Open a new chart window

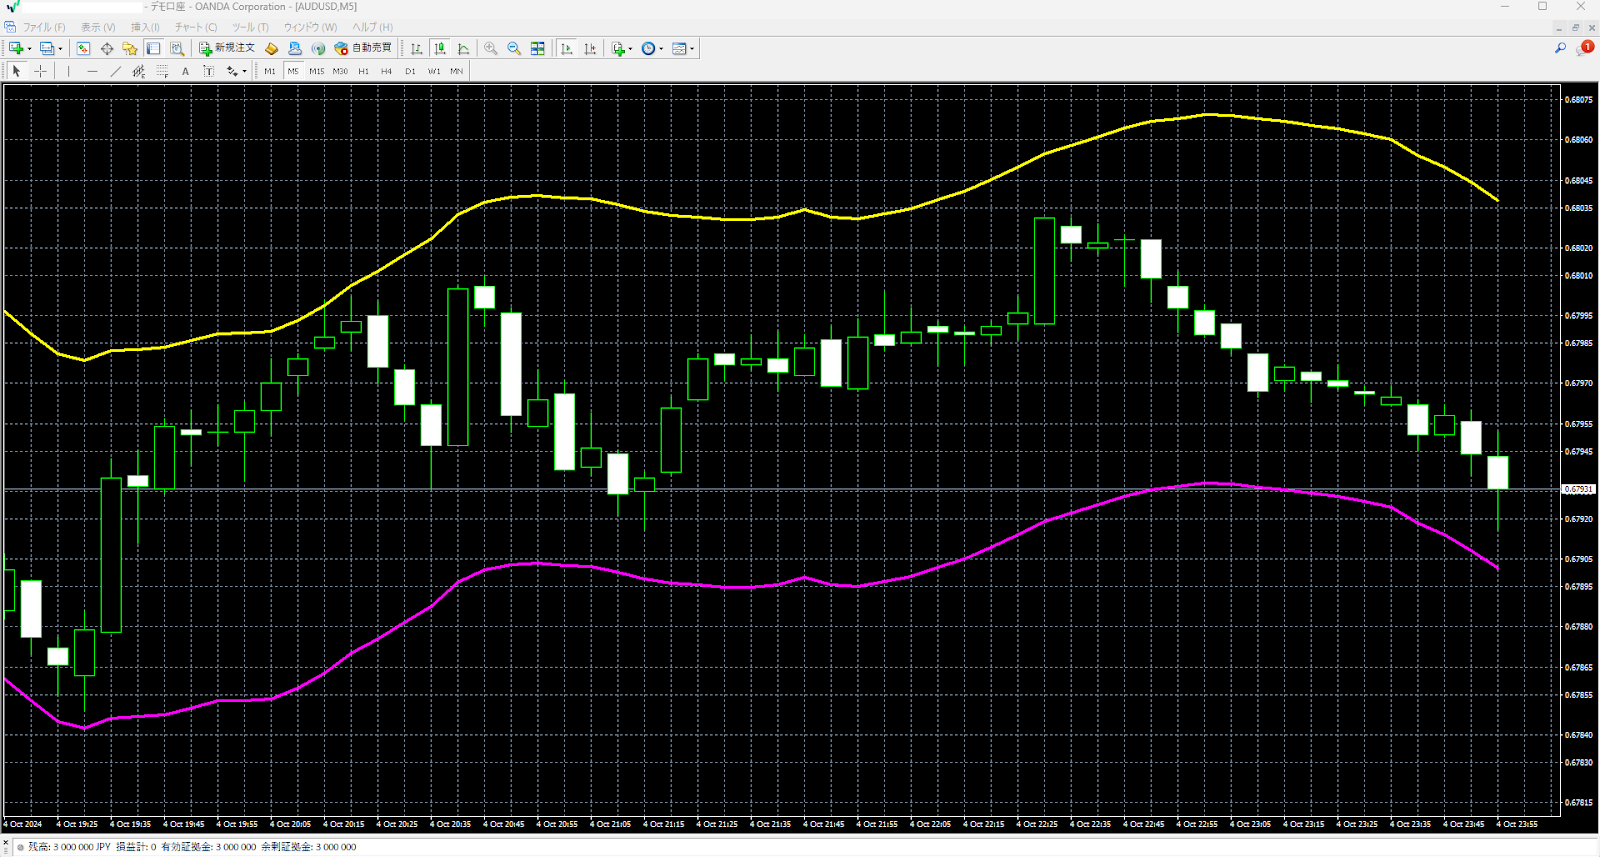[16, 48]
